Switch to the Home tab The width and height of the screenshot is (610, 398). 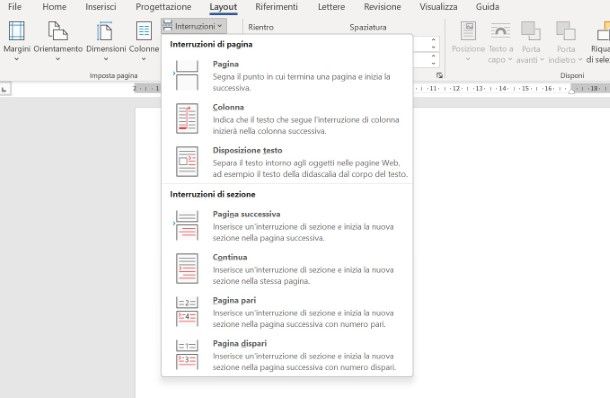(x=54, y=7)
